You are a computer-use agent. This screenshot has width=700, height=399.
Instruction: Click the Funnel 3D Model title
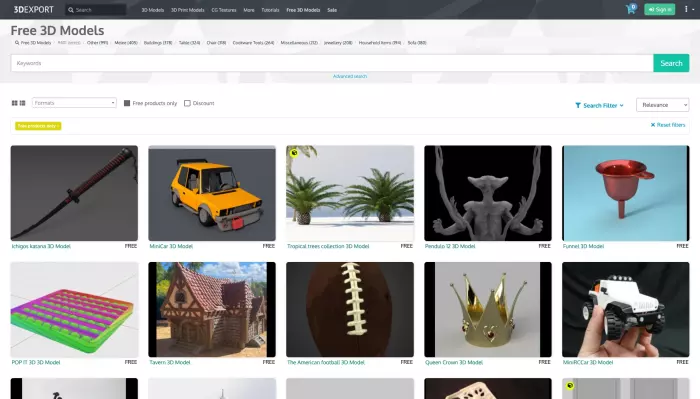[x=583, y=246]
